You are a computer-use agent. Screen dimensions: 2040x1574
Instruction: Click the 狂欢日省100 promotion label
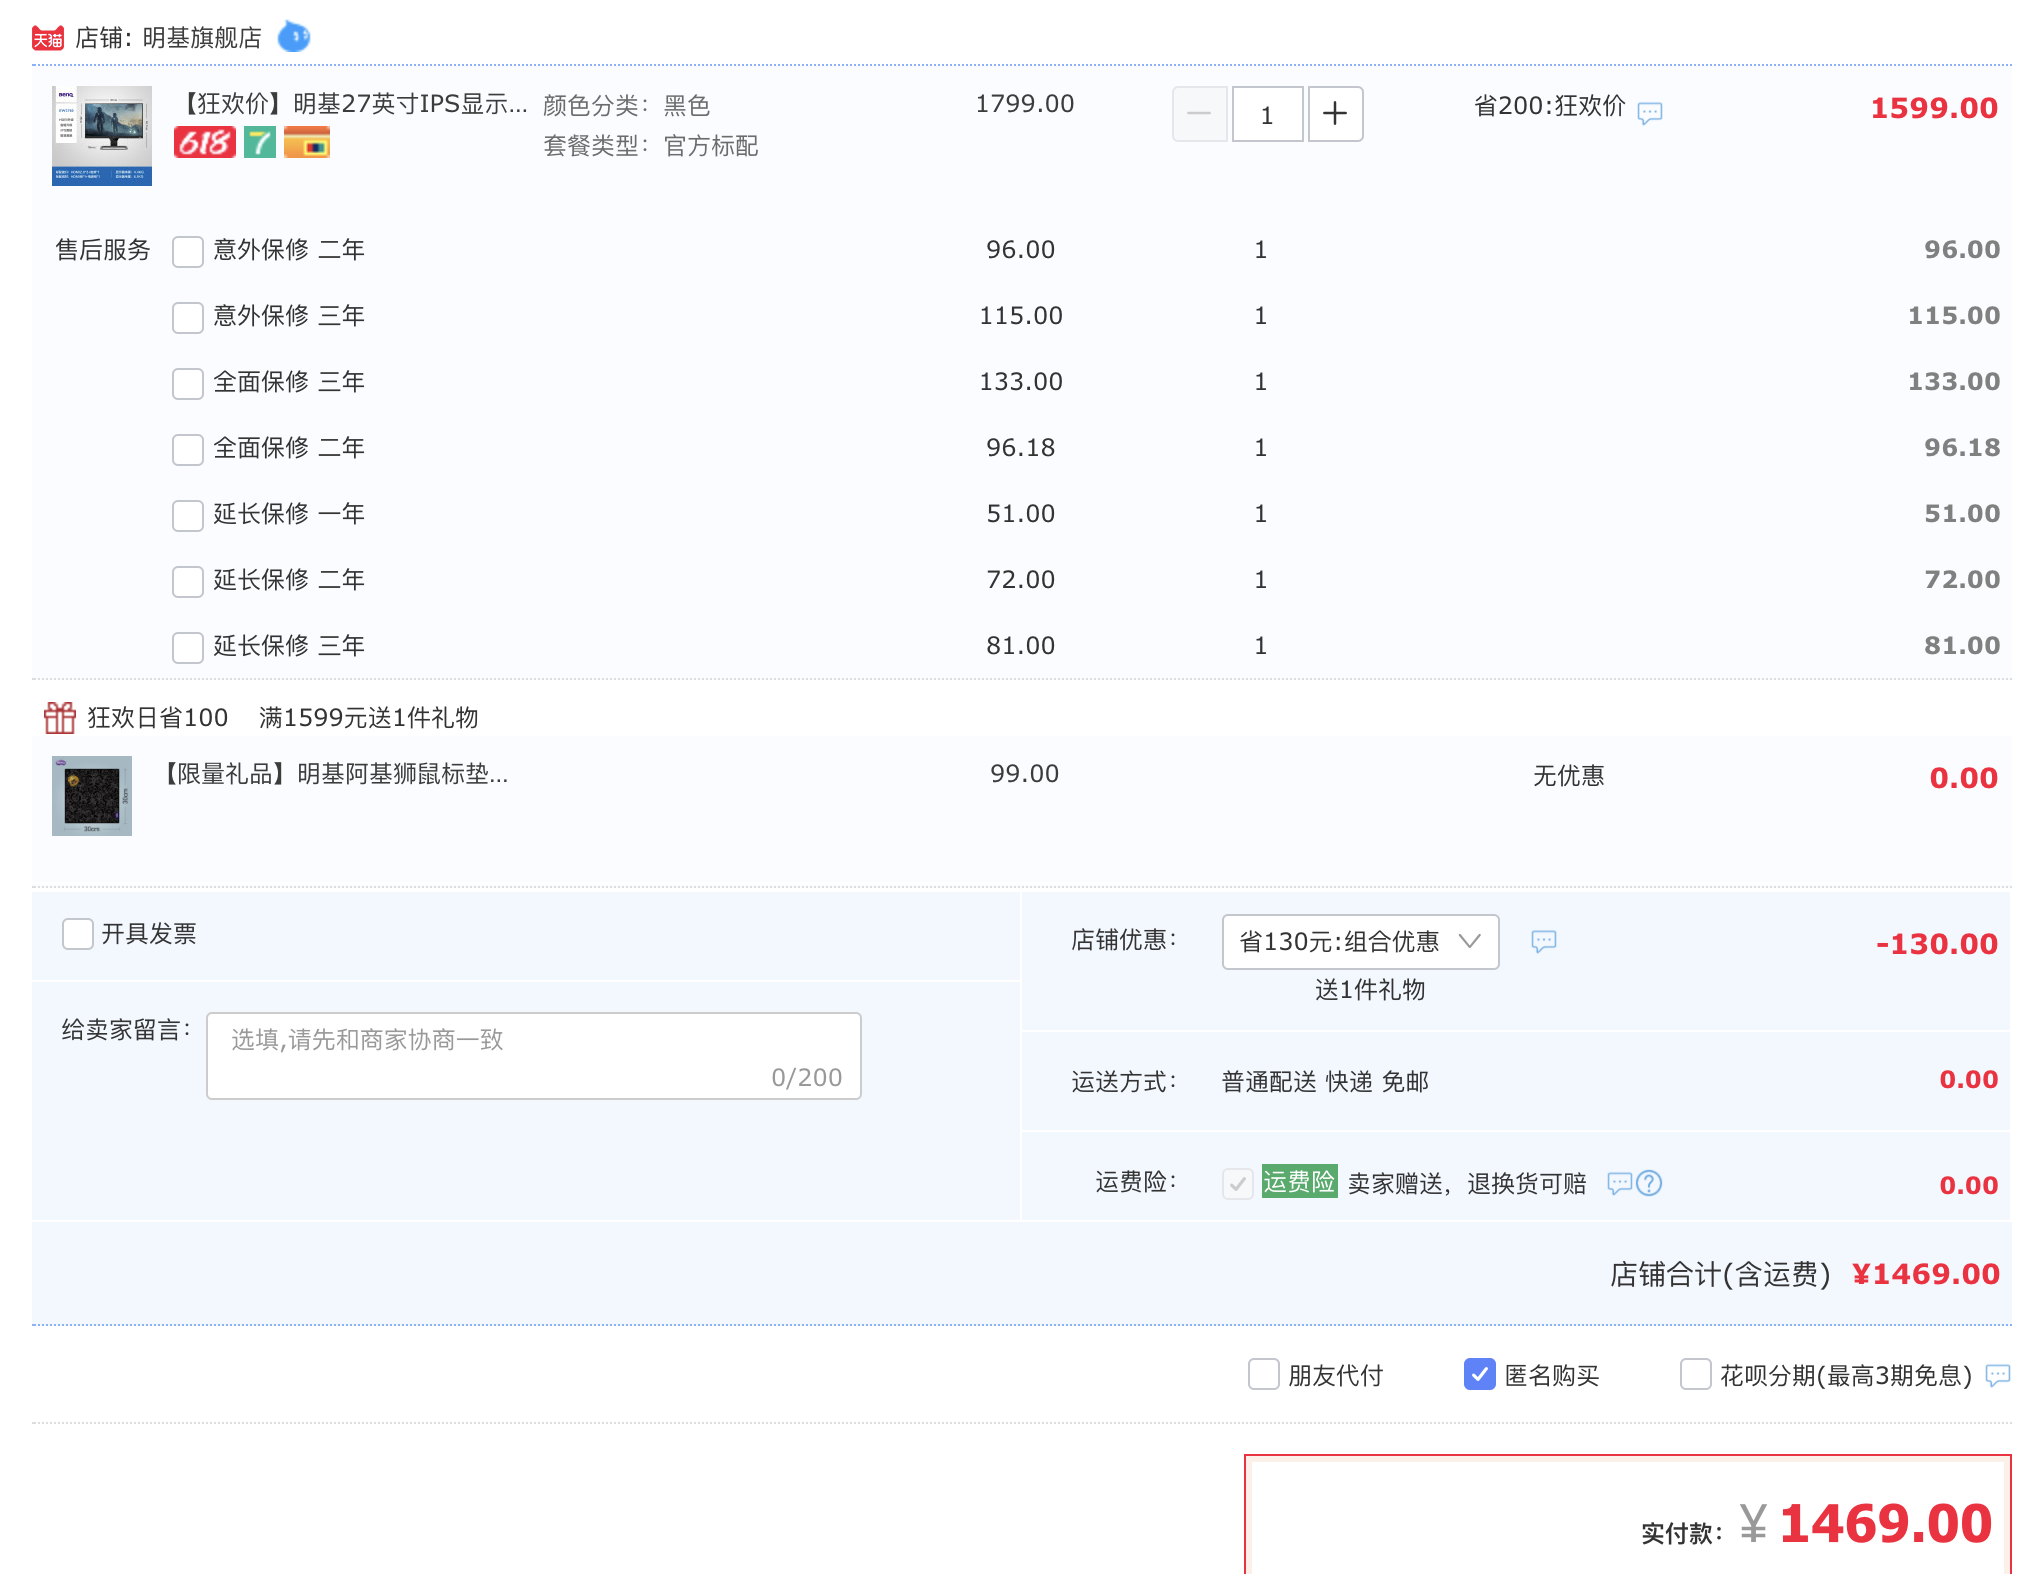[158, 717]
